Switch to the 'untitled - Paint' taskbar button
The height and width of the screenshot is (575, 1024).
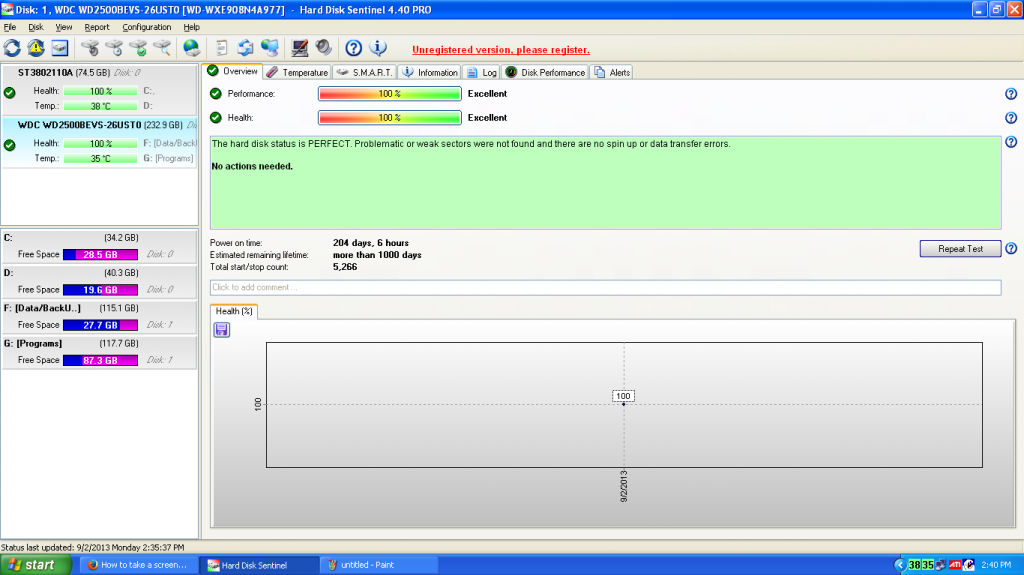click(x=378, y=565)
